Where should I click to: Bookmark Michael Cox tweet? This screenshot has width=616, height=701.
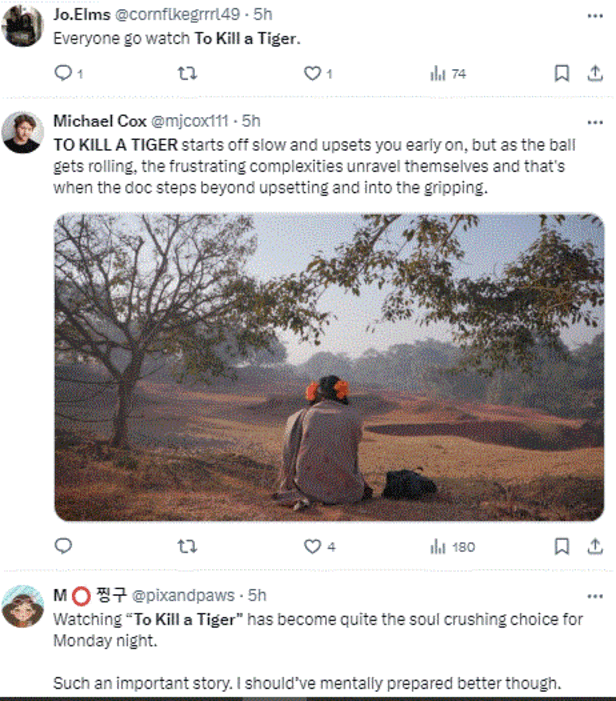coord(562,546)
